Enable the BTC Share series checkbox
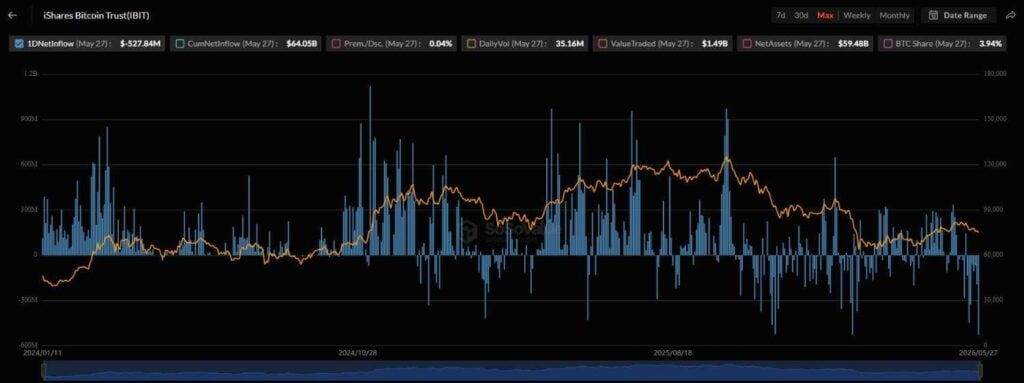Viewport: 1024px width, 383px height. pyautogui.click(x=888, y=44)
